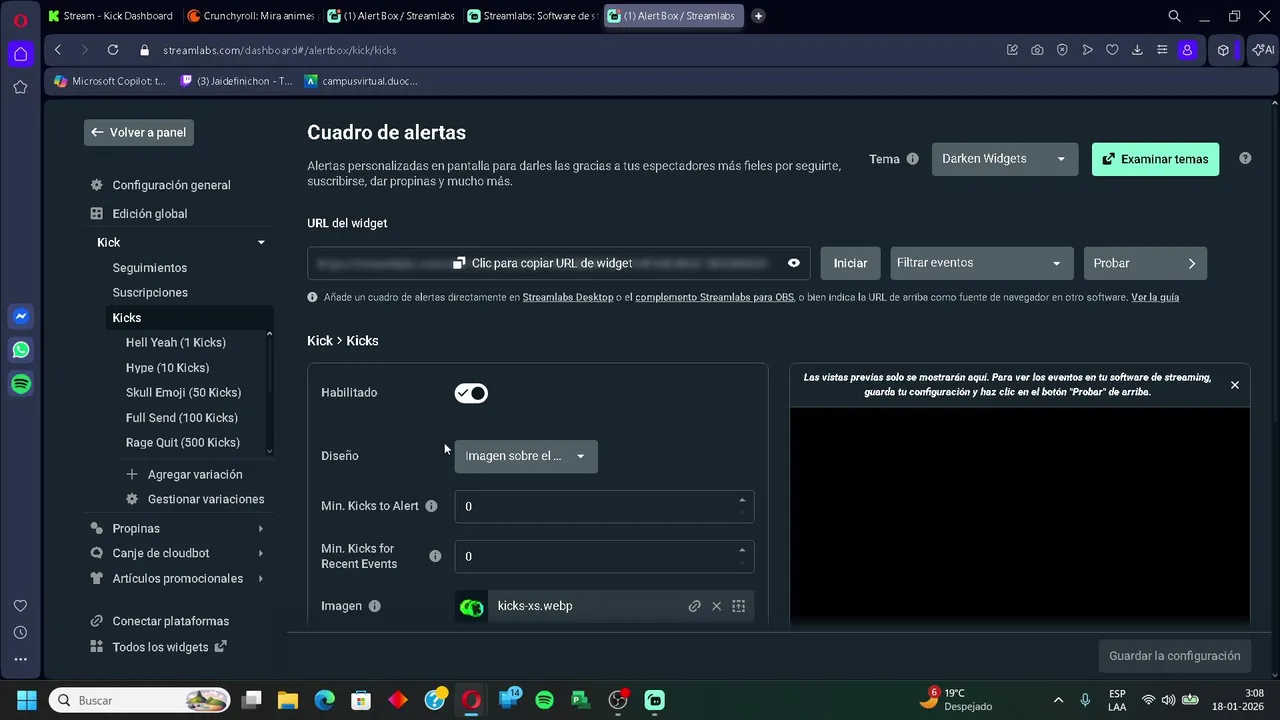Click Imagen info icon
The height and width of the screenshot is (720, 1280).
[x=375, y=606]
